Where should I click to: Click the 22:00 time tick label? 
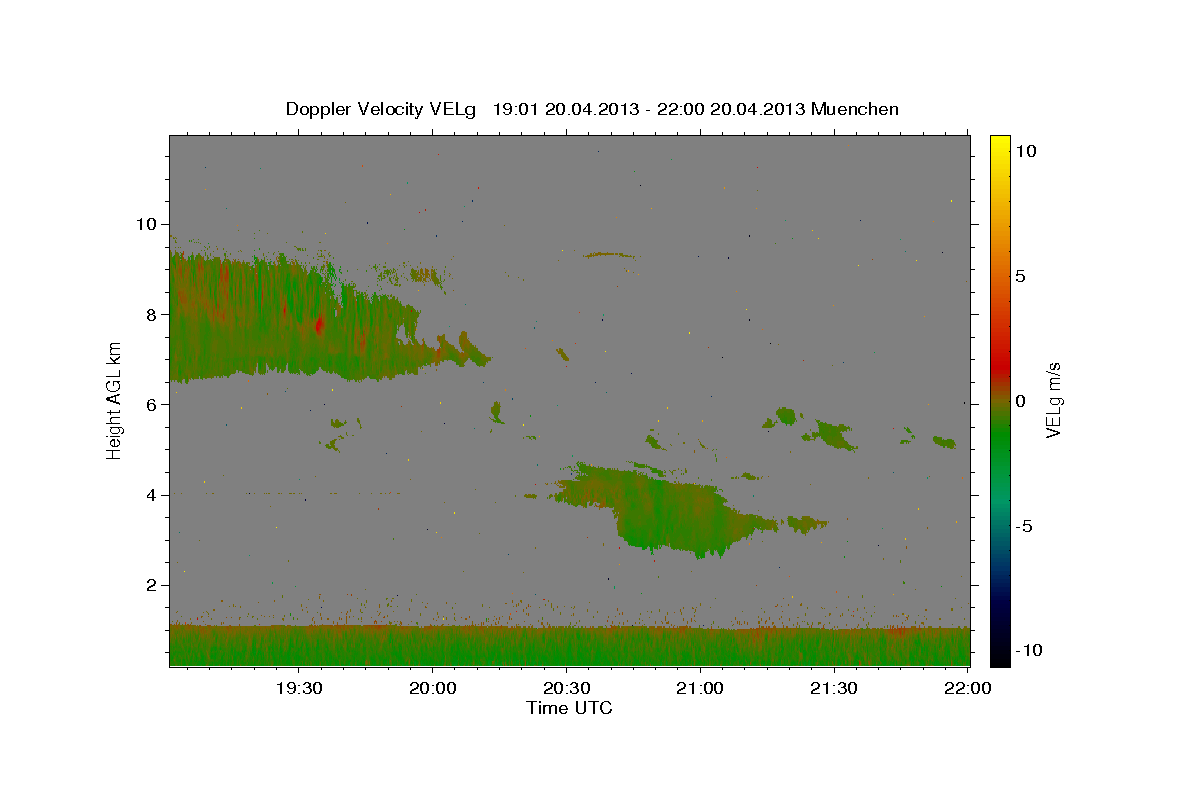[x=967, y=688]
